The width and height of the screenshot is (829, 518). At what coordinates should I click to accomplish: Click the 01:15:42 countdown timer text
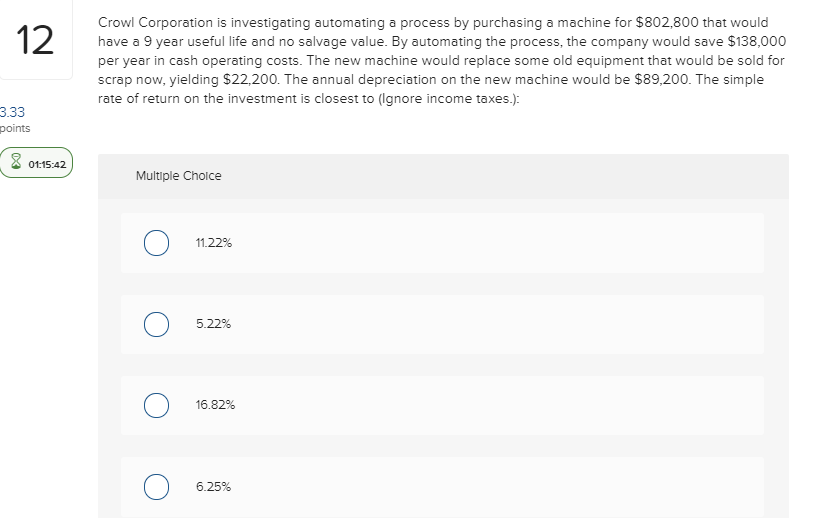pos(44,164)
